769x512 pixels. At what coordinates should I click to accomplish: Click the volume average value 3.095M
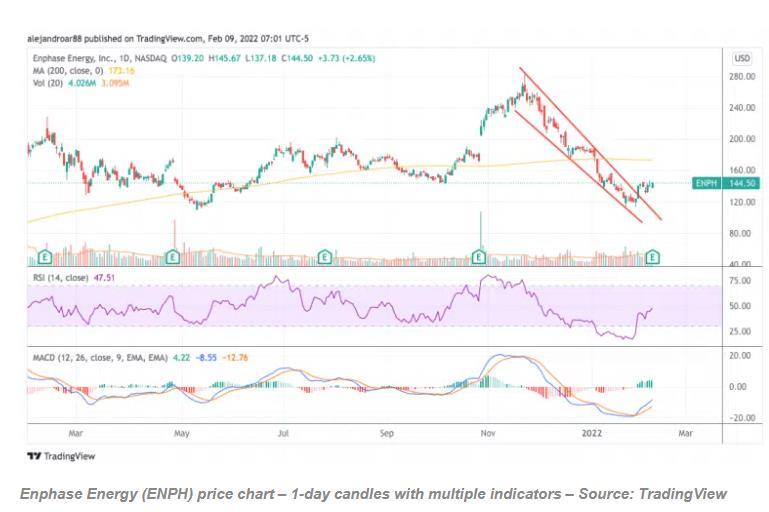[x=115, y=83]
